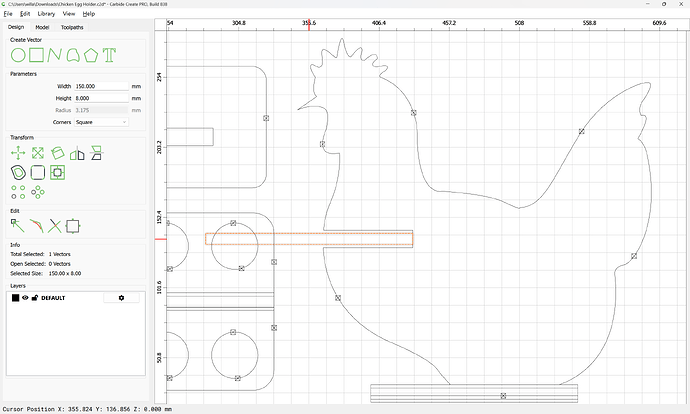Image resolution: width=690 pixels, height=414 pixels.
Task: Activate the Text creation tool
Action: click(x=108, y=53)
